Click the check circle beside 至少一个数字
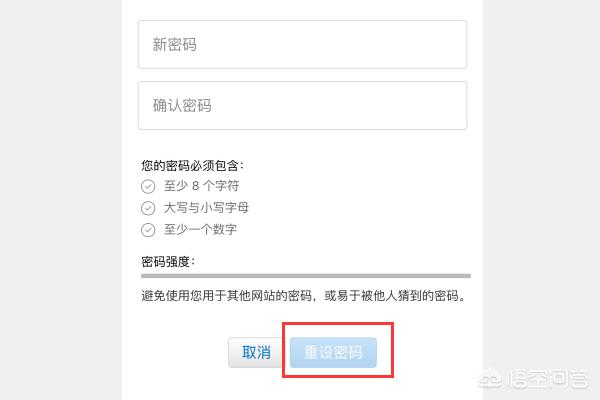This screenshot has width=600, height=400. tap(148, 230)
